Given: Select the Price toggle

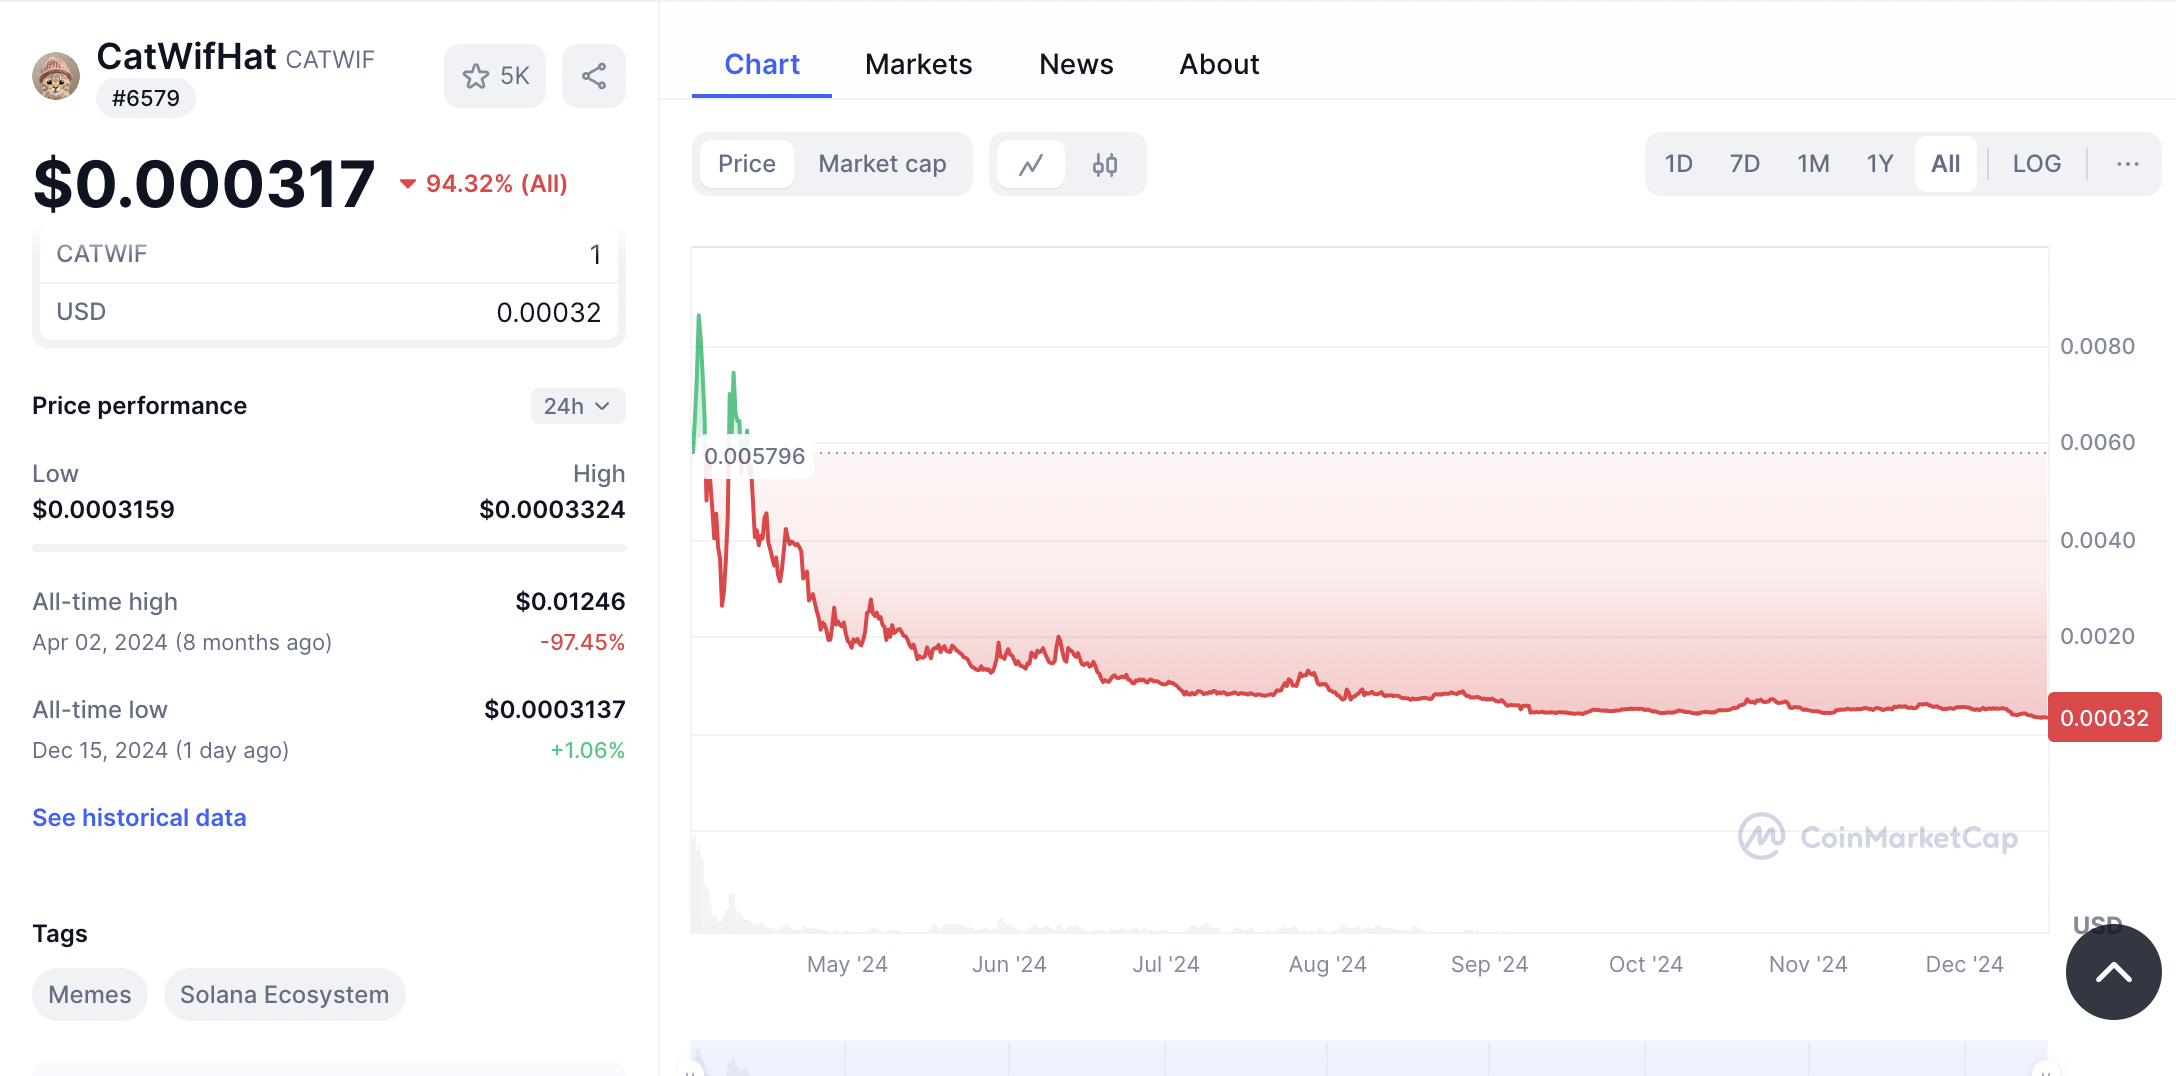Looking at the screenshot, I should point(747,164).
